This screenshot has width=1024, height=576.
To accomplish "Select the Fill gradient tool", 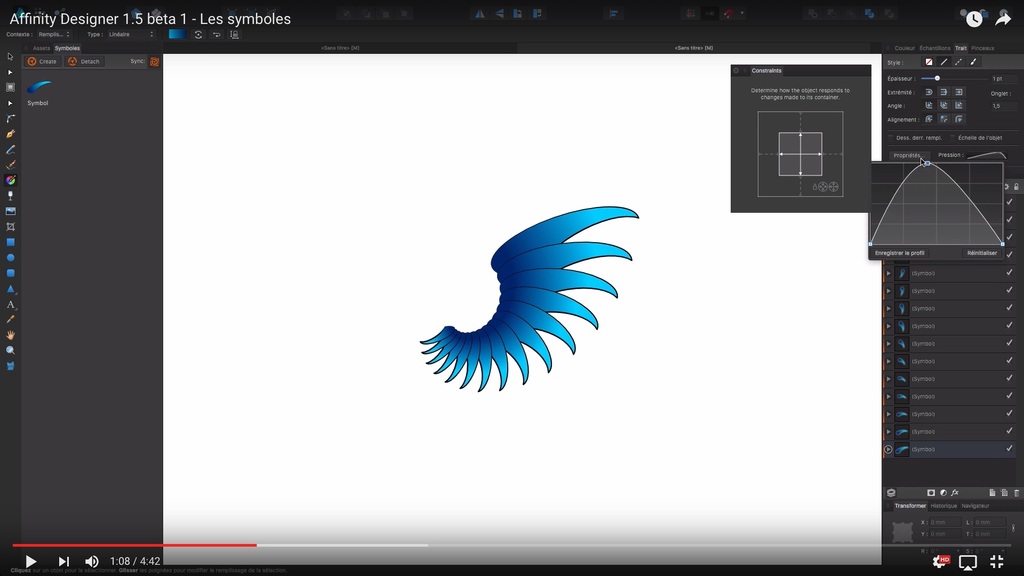I will click(x=10, y=180).
